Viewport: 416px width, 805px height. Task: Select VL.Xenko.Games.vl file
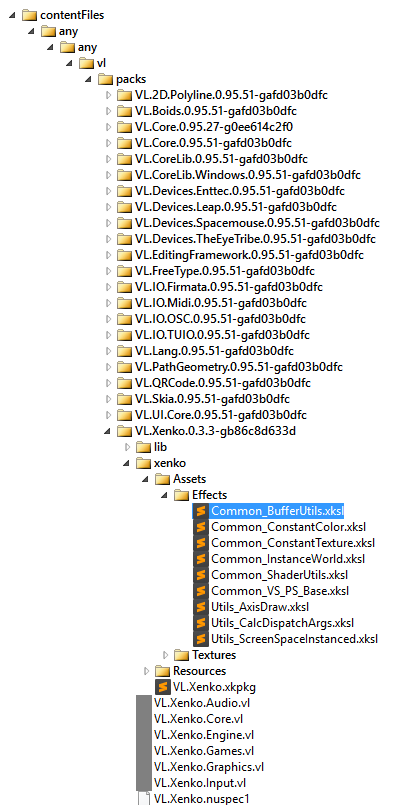[204, 751]
